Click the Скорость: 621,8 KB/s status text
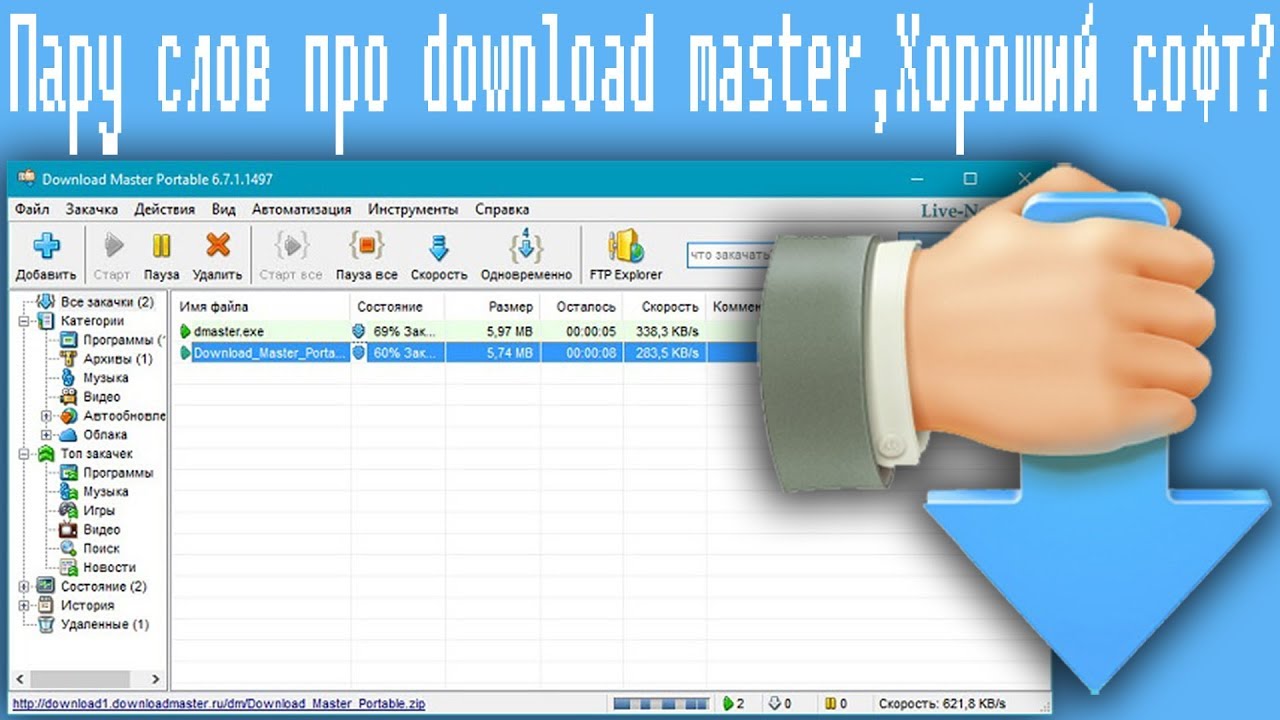 [942, 704]
